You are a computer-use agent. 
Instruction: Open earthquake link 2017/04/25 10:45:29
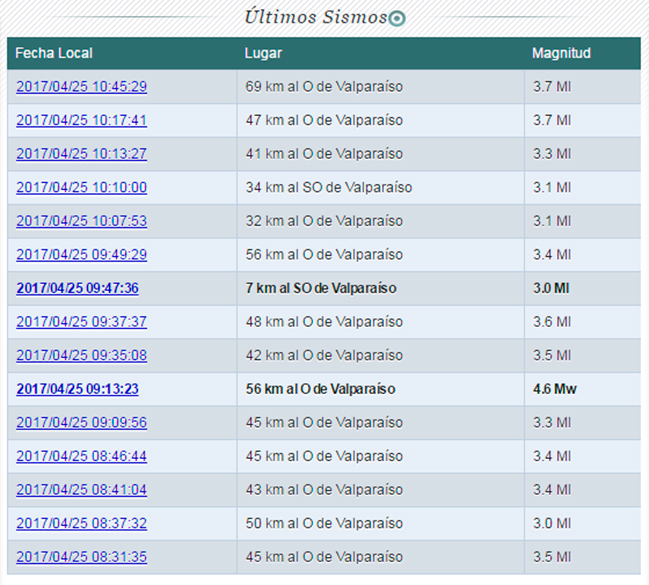[x=81, y=87]
